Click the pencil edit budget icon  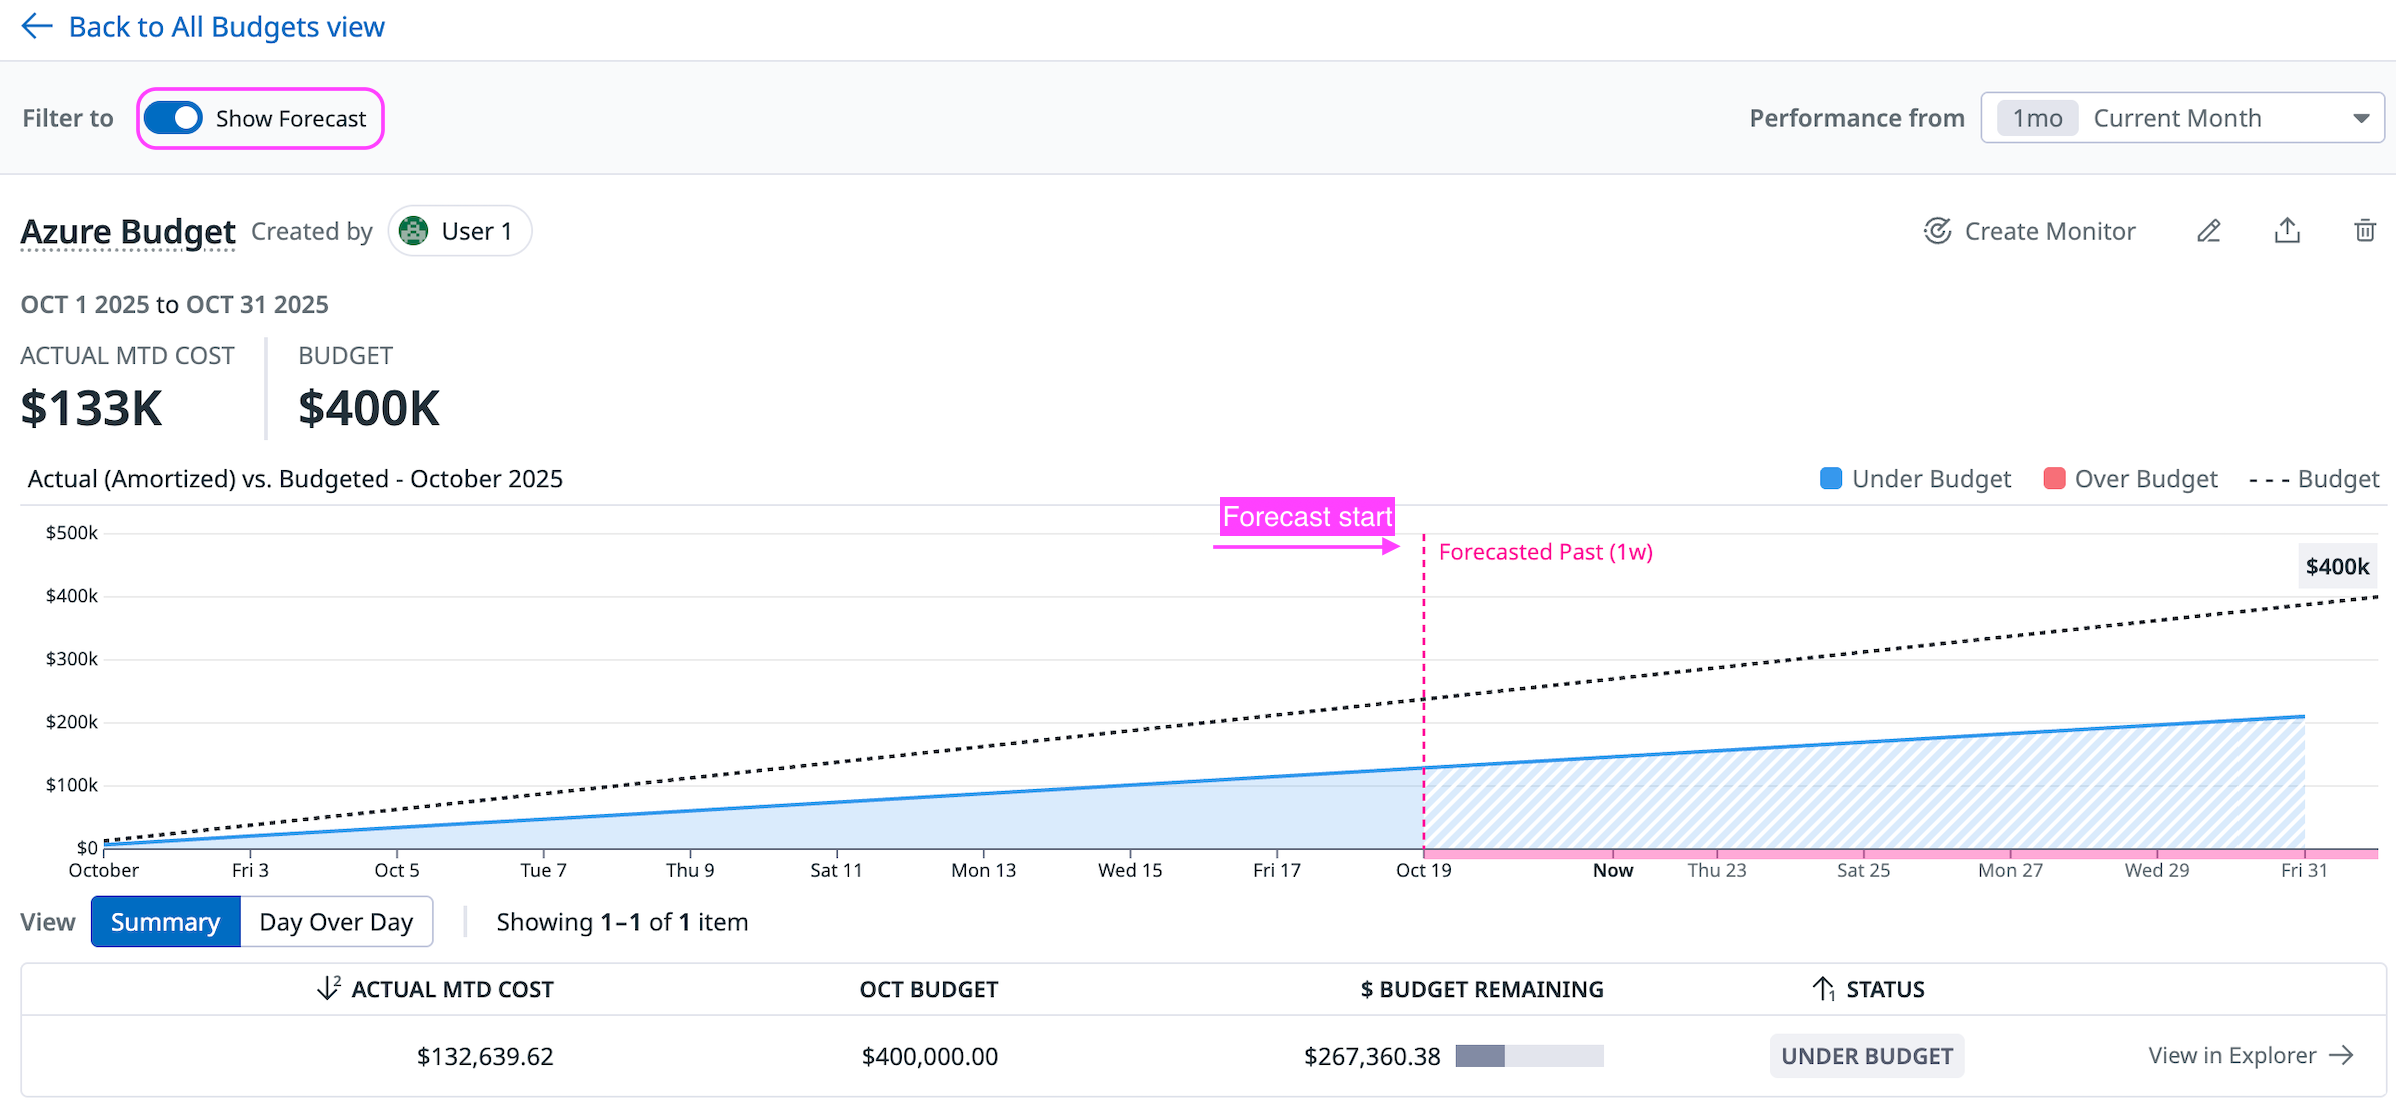coord(2209,231)
